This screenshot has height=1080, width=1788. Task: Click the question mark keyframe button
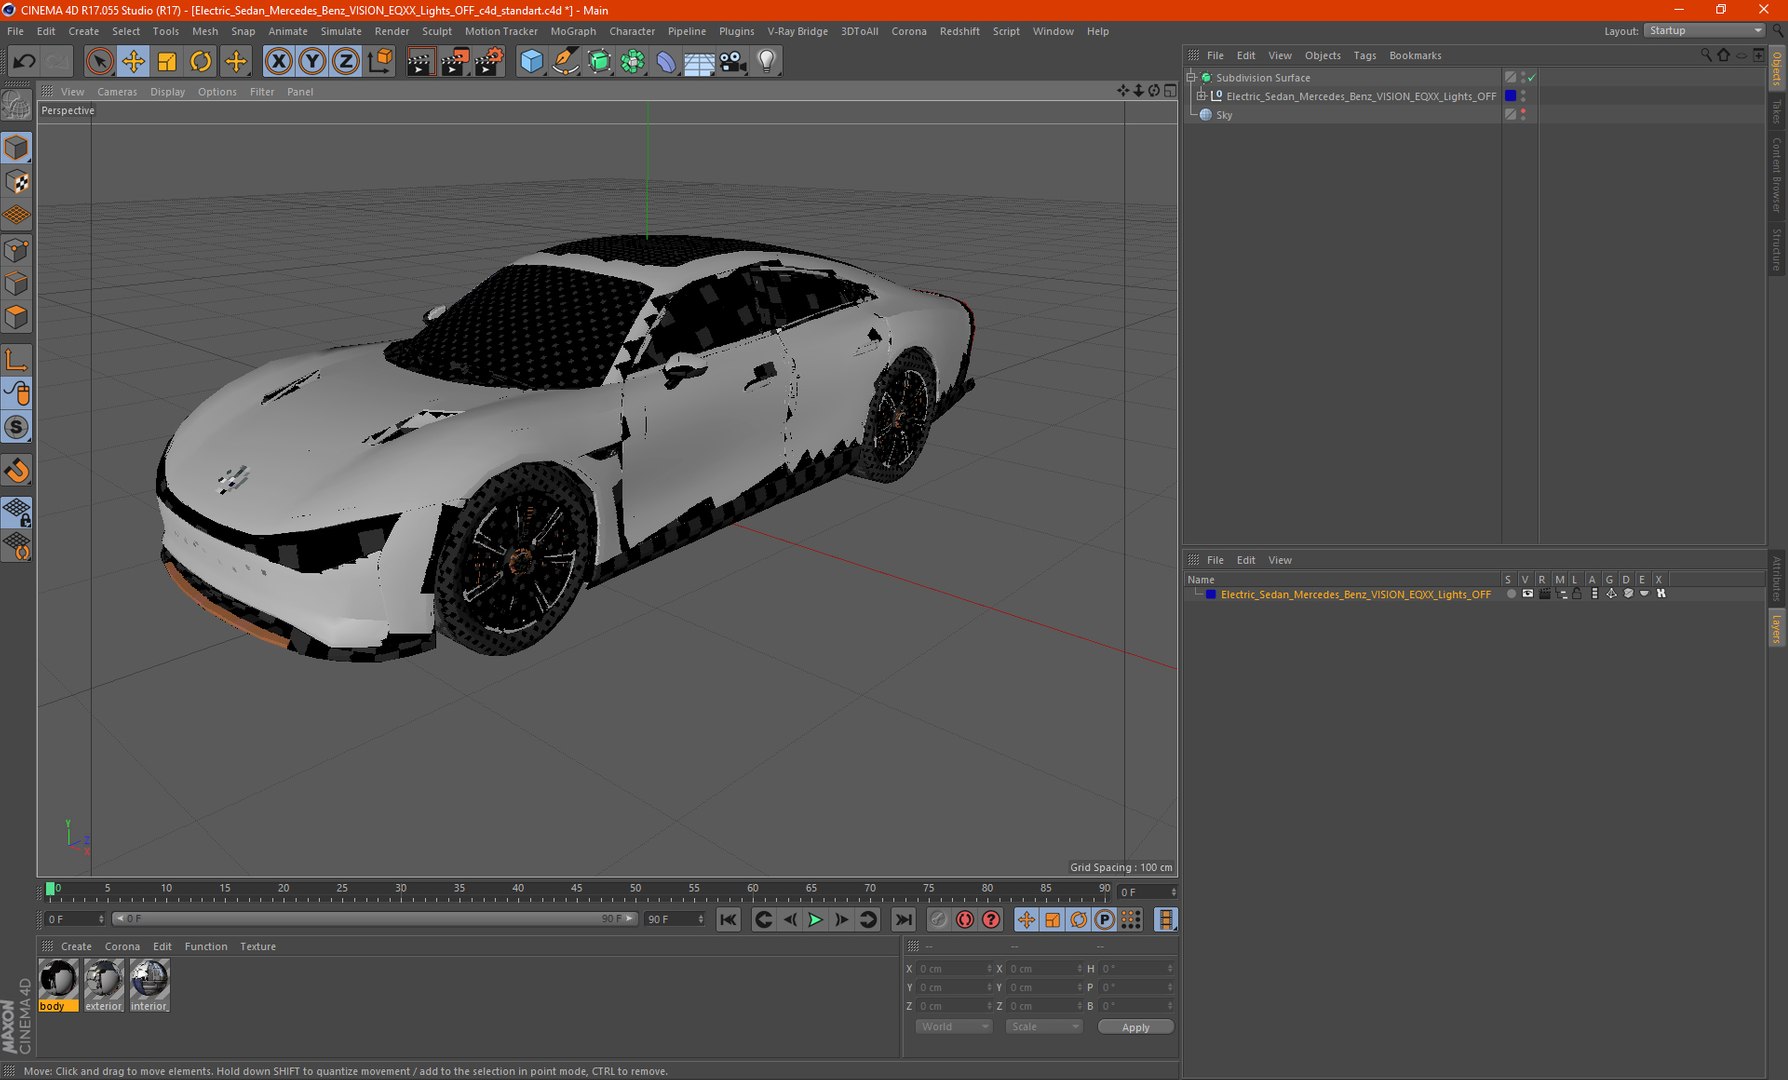click(x=991, y=920)
